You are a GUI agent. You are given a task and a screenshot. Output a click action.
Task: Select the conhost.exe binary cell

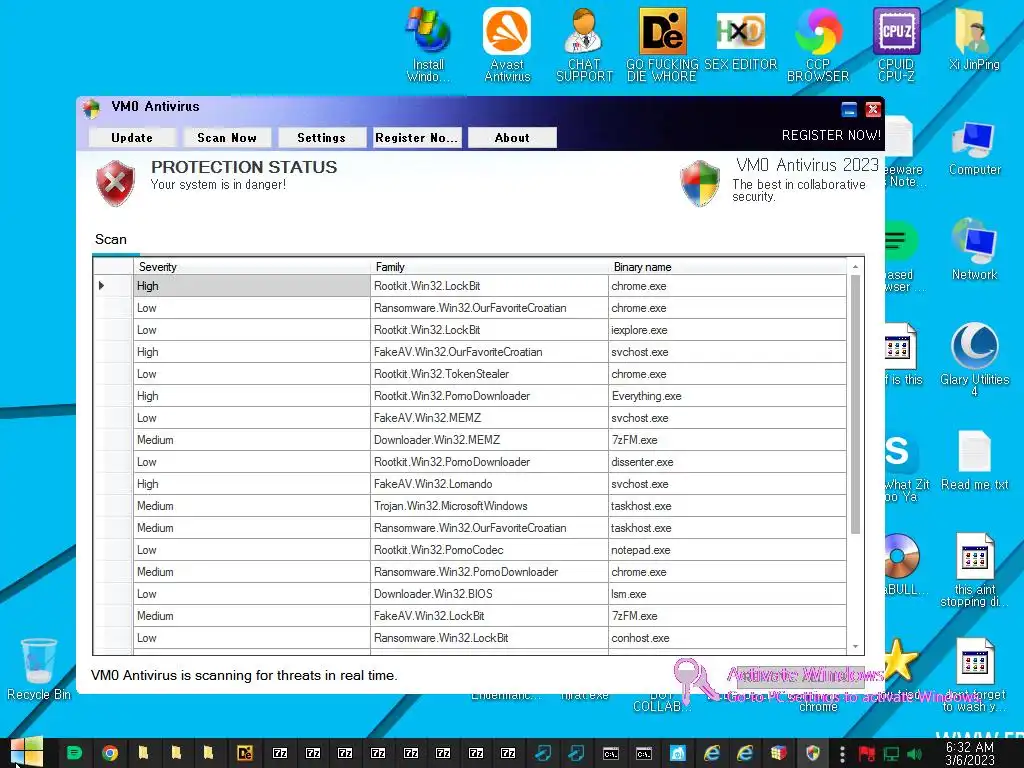727,638
